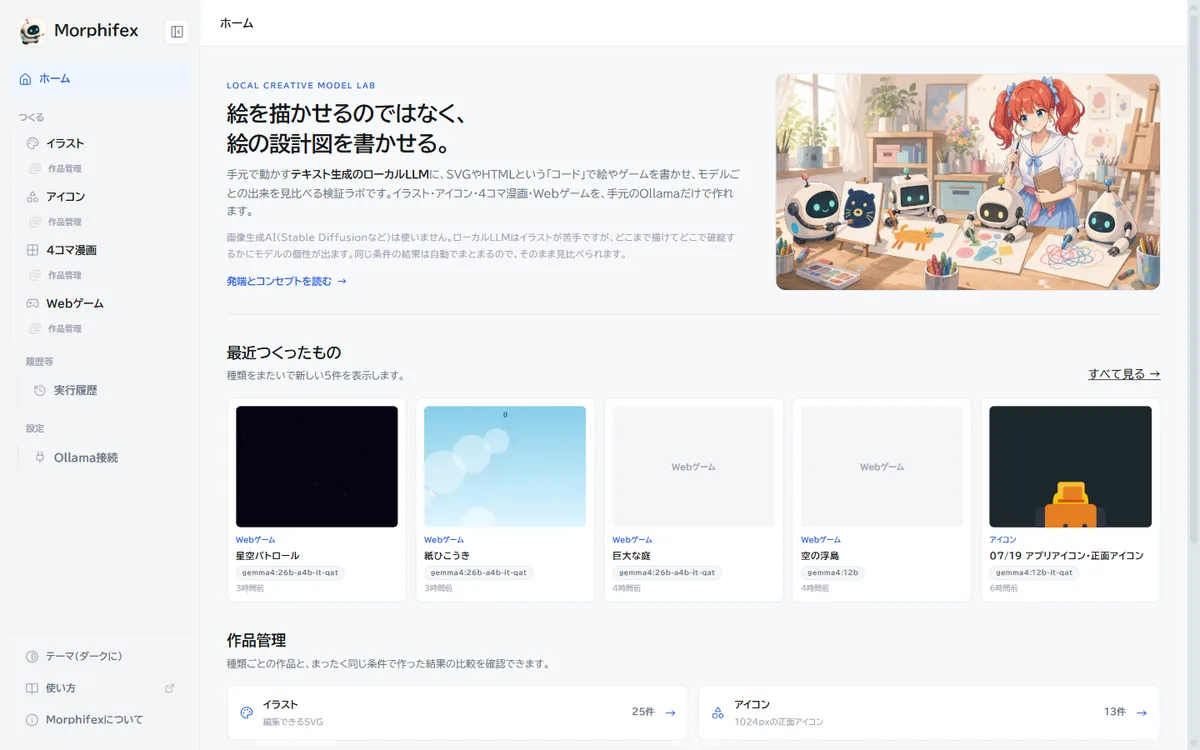Click the external link icon on 使い方 row
Viewport: 1200px width, 750px height.
coord(169,688)
